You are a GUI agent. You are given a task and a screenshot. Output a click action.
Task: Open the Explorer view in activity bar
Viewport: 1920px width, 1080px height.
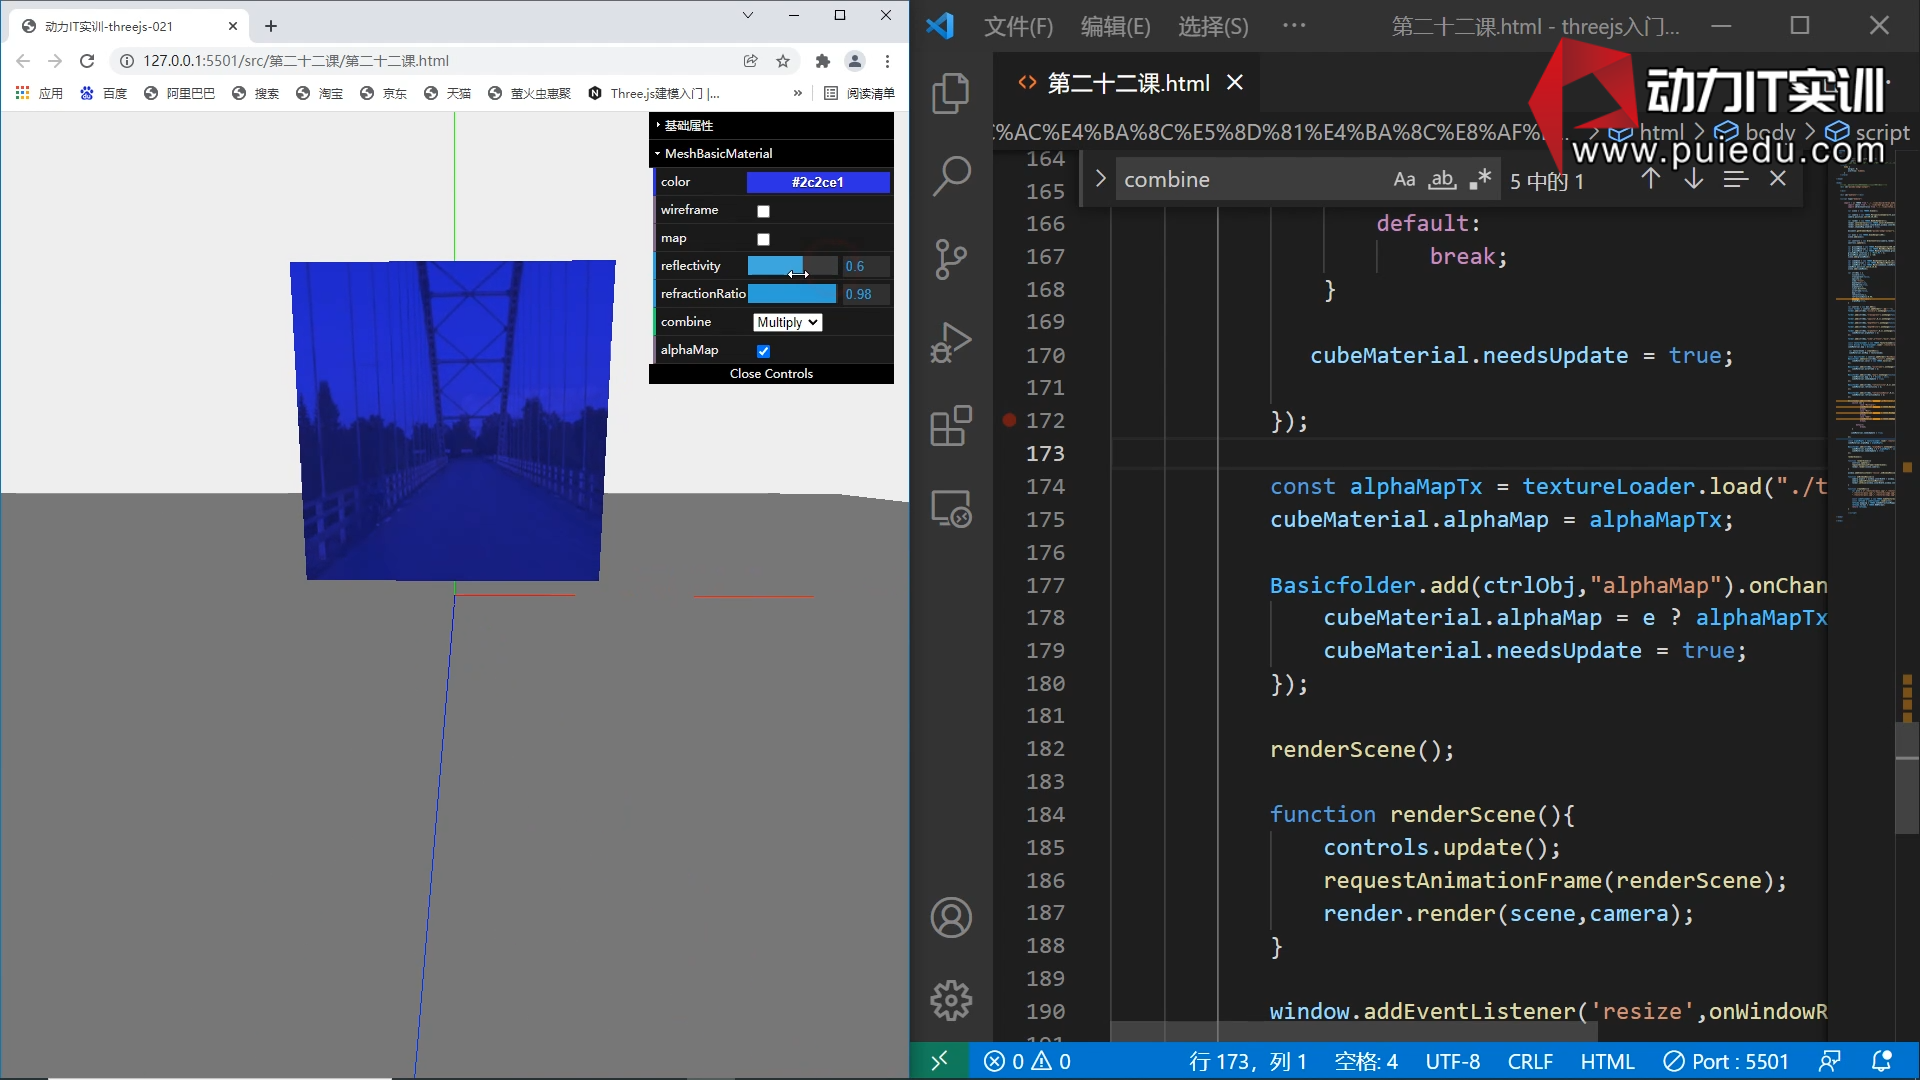tap(950, 94)
